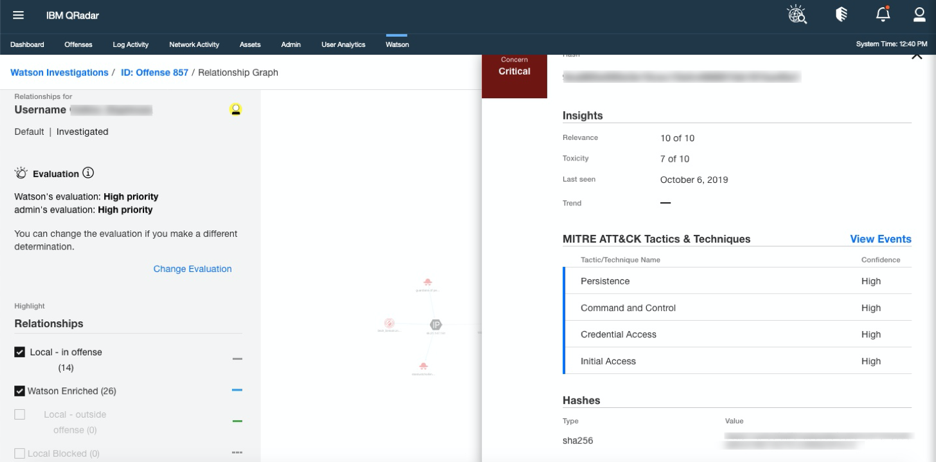Click ID: Offense 857 breadcrumb link
The width and height of the screenshot is (936, 462).
click(155, 72)
